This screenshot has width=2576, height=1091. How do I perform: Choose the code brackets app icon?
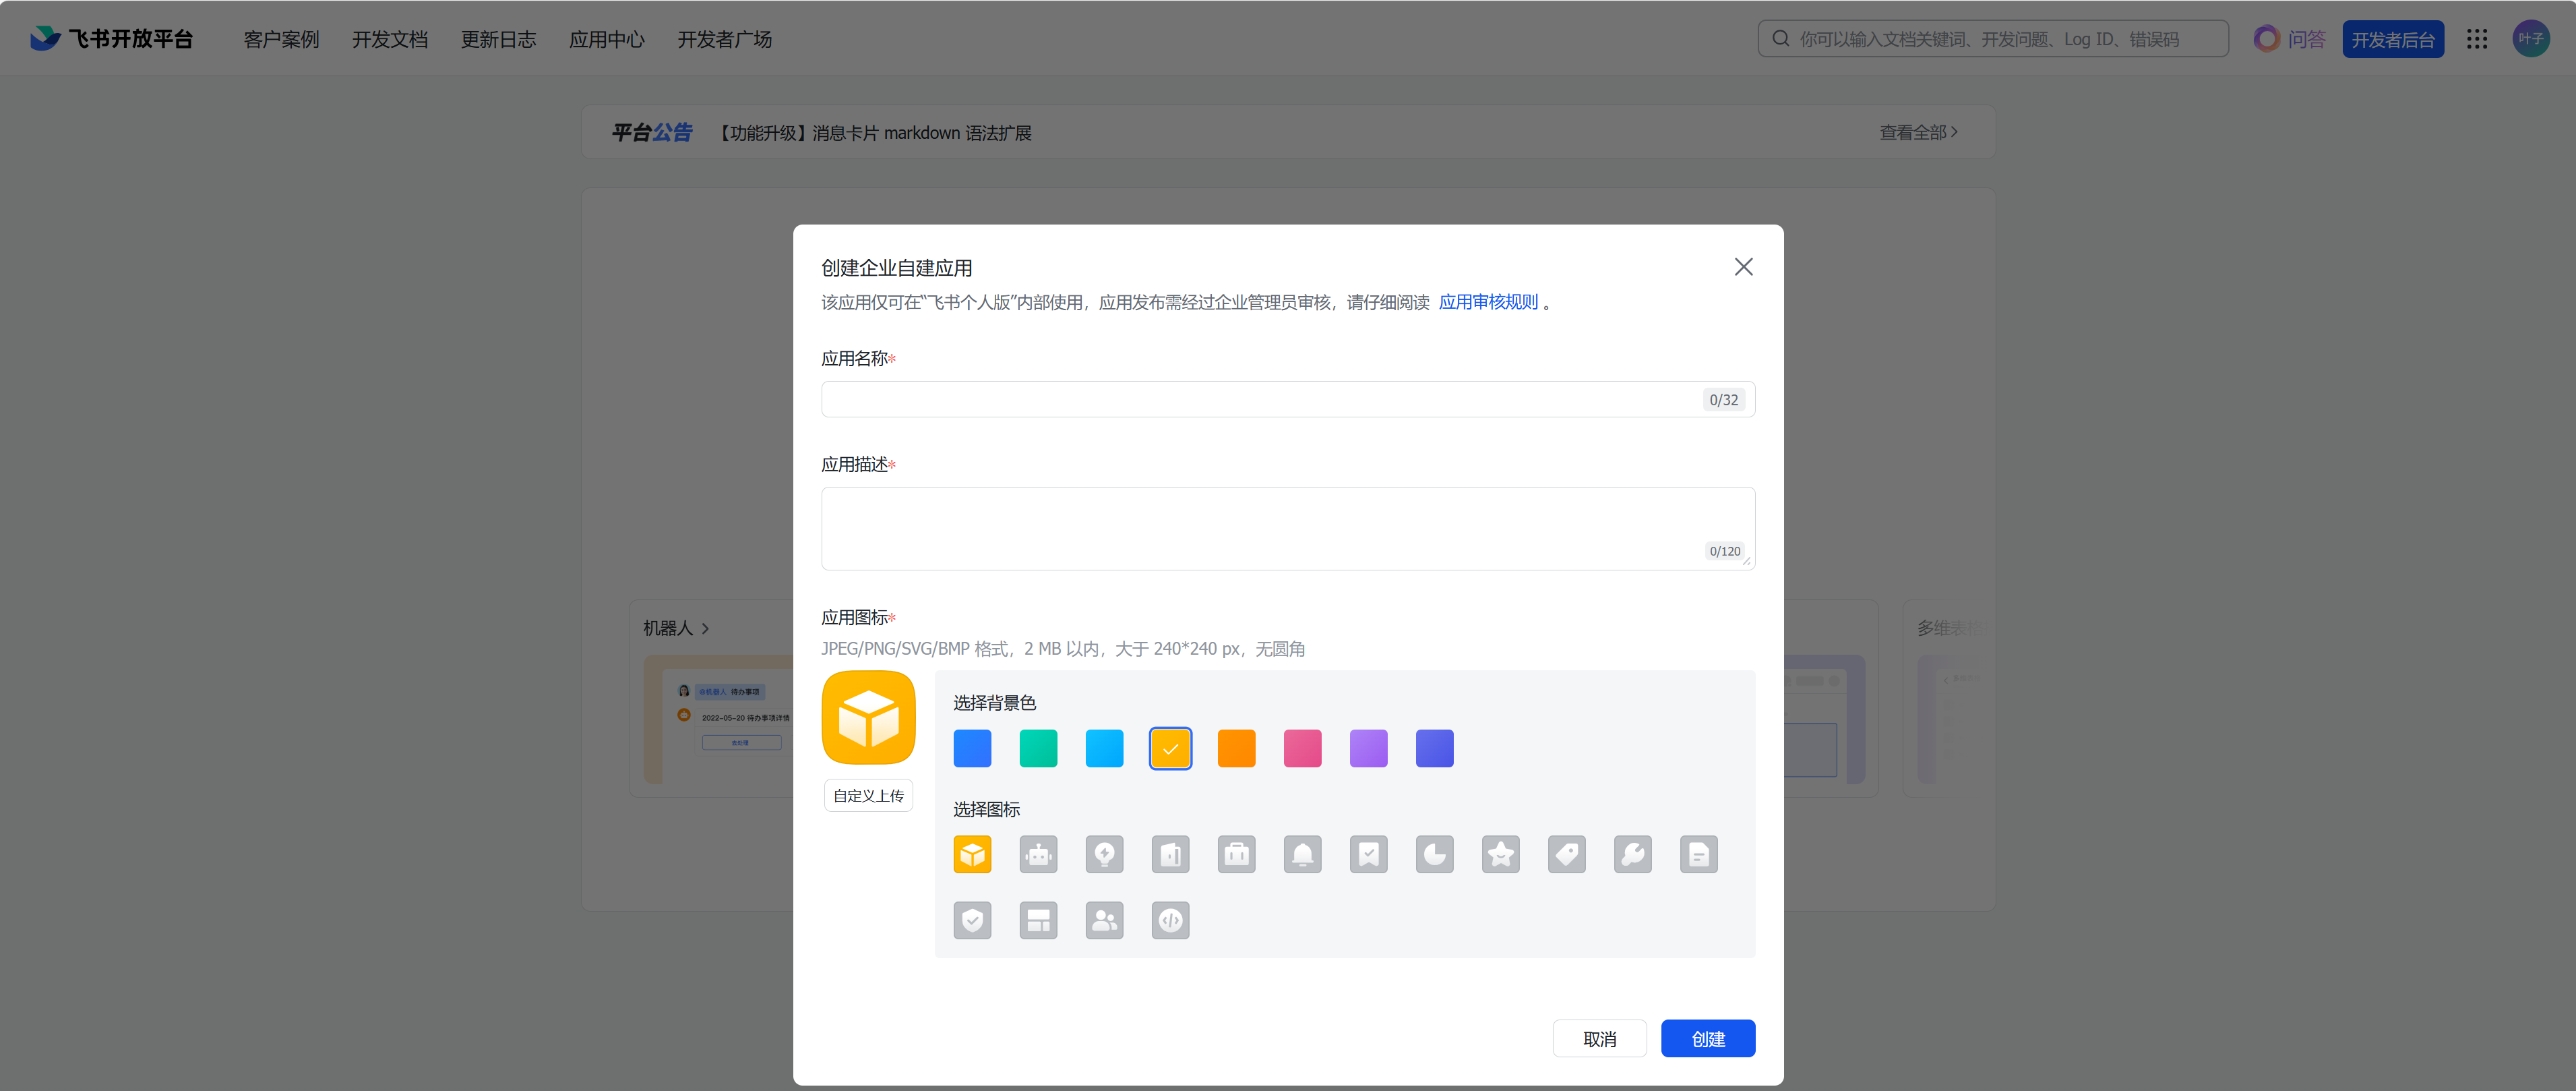coord(1170,921)
